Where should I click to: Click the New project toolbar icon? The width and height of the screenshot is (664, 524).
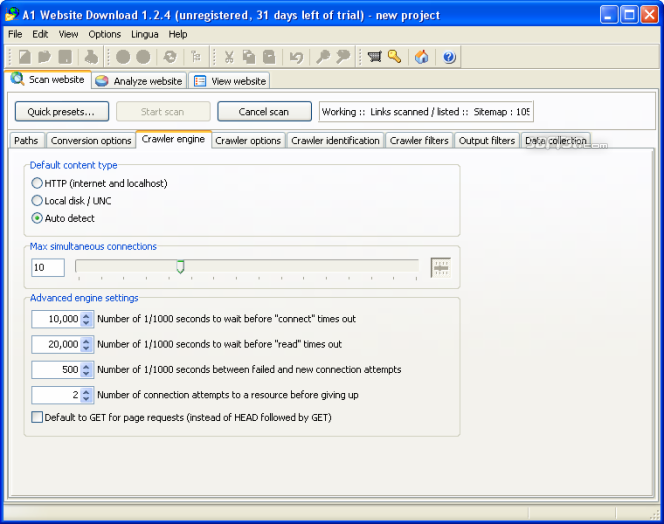pyautogui.click(x=25, y=57)
